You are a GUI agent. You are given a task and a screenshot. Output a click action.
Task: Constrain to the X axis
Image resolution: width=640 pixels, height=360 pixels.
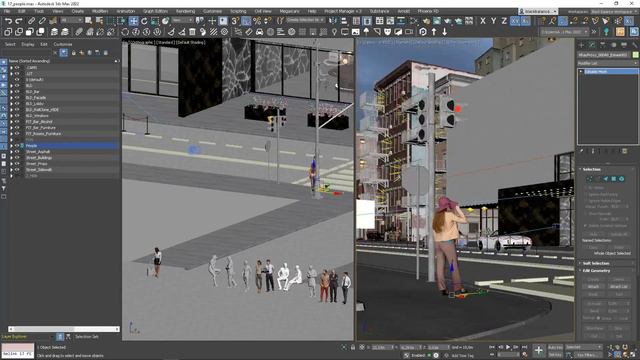pos(483,21)
